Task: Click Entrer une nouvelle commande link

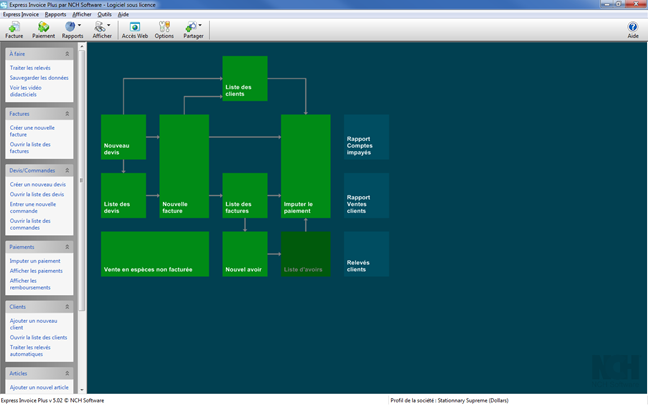Action: (33, 207)
